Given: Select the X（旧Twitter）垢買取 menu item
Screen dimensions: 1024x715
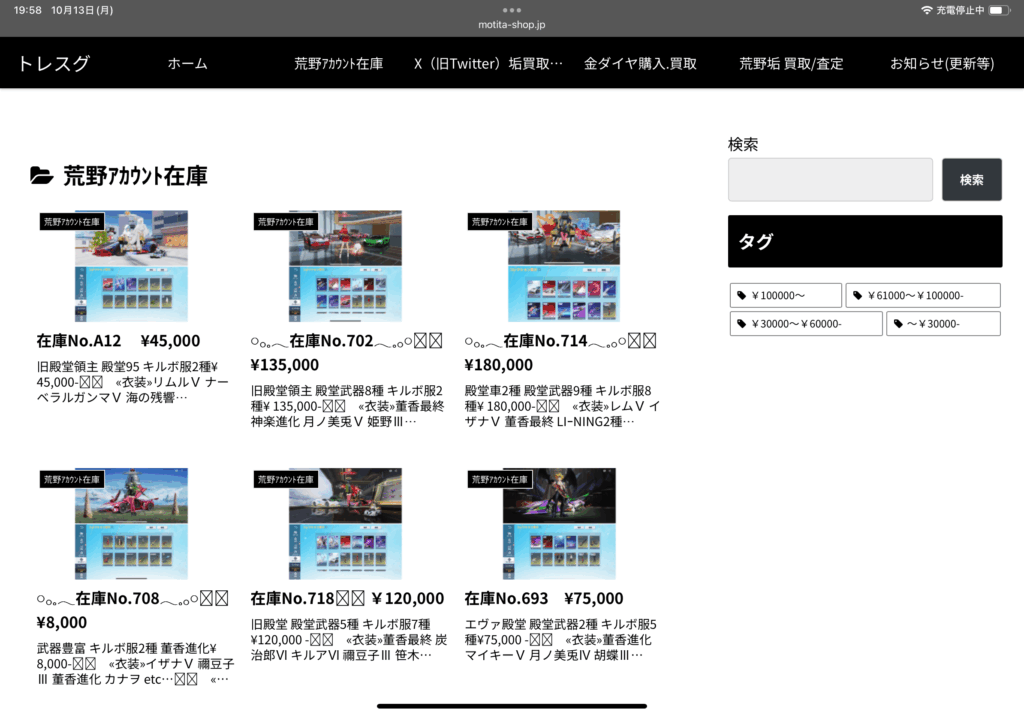Looking at the screenshot, I should point(488,64).
